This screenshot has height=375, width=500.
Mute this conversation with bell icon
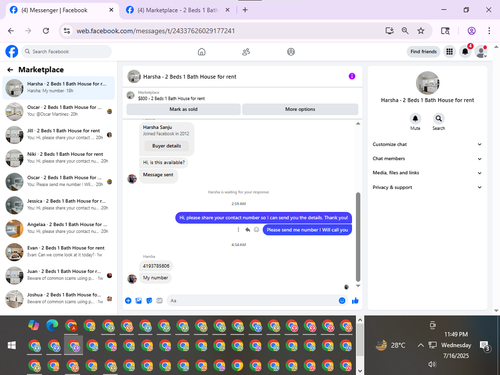pos(415,118)
